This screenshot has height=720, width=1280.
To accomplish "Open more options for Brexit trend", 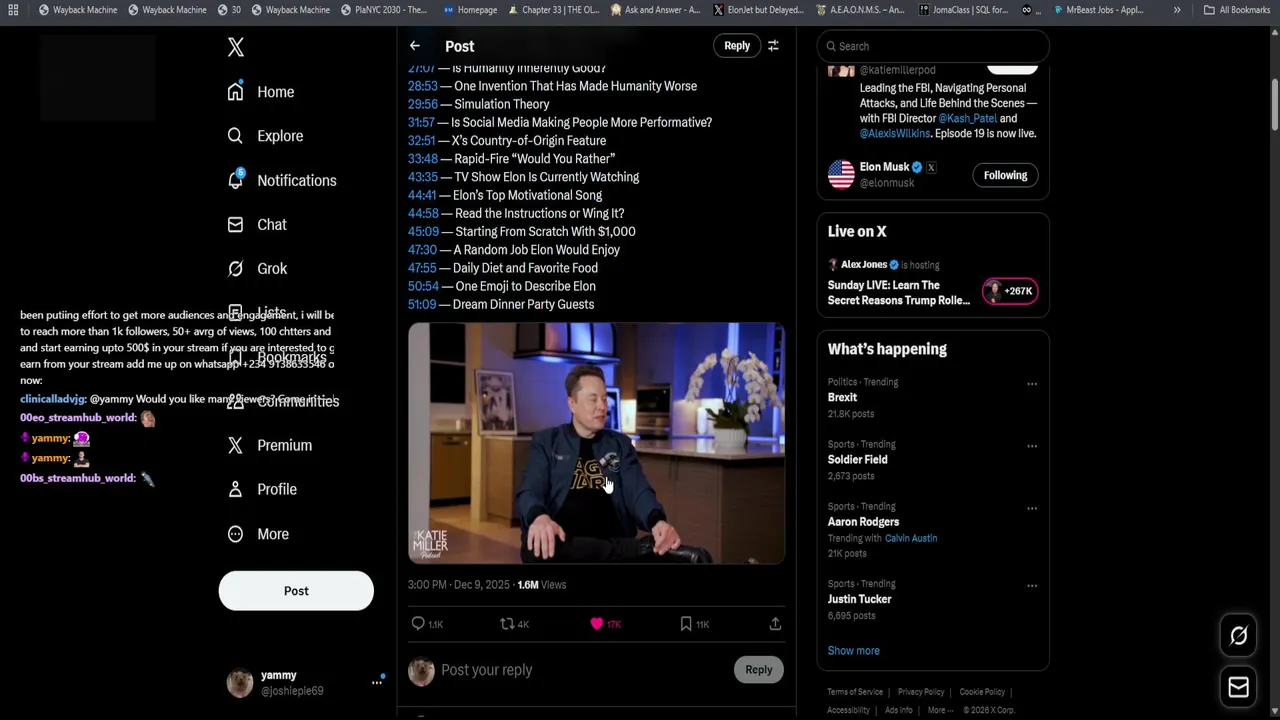I will coord(1032,384).
